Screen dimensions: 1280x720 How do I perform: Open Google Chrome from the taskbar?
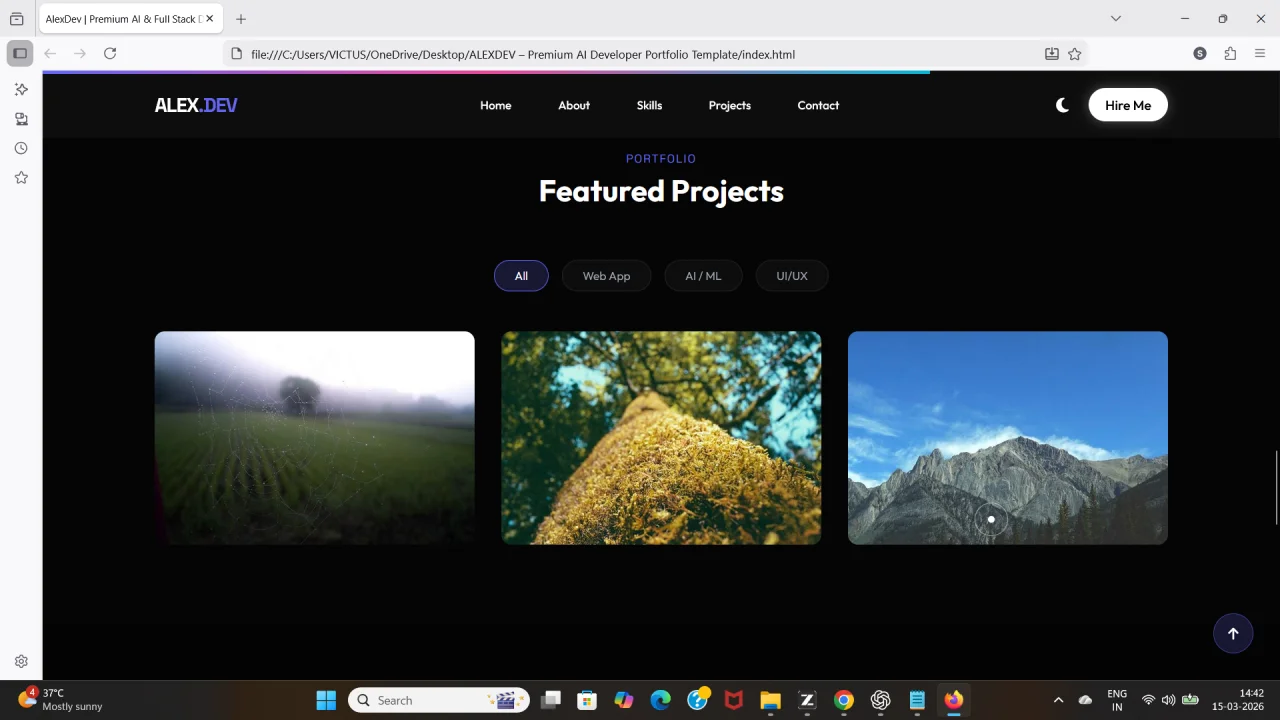(844, 700)
